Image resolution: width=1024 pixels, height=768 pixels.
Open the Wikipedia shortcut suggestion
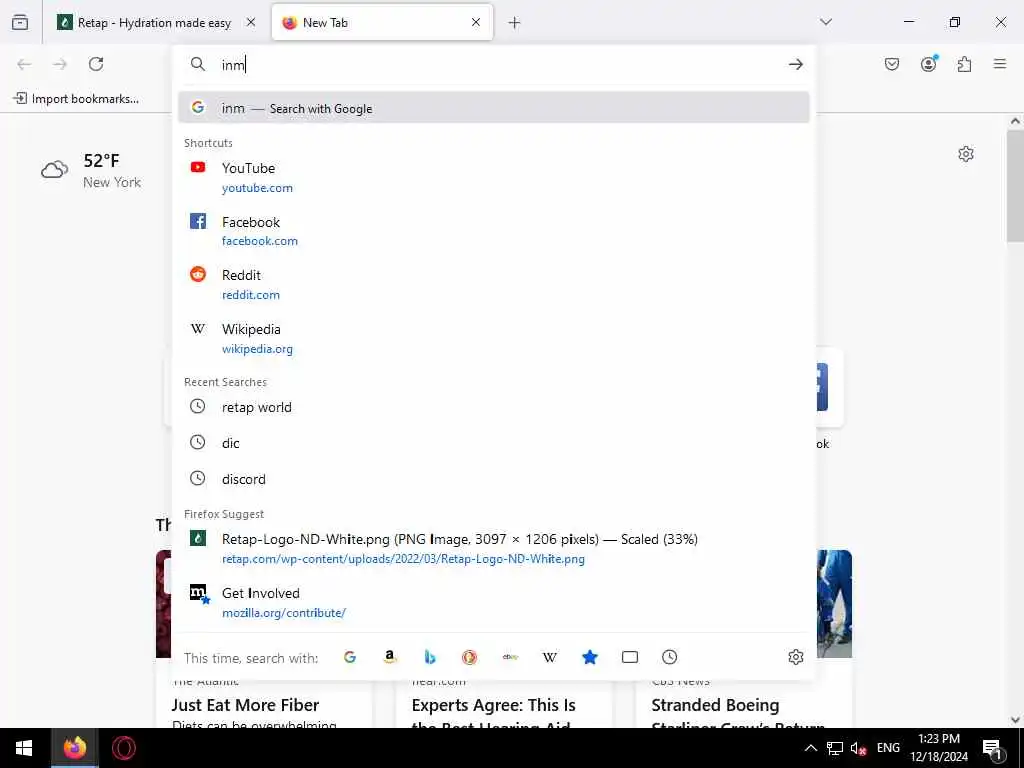tap(494, 338)
